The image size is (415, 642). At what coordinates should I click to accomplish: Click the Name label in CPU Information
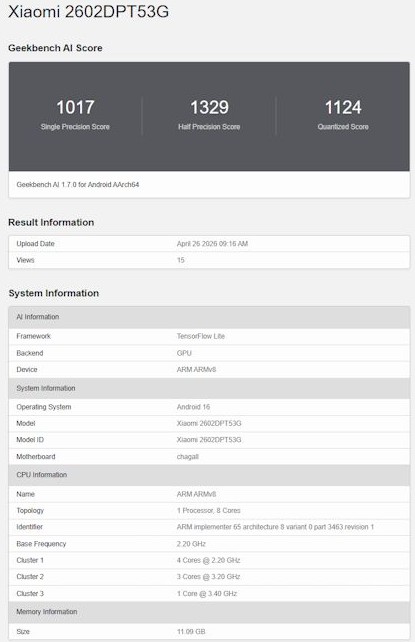[25, 494]
